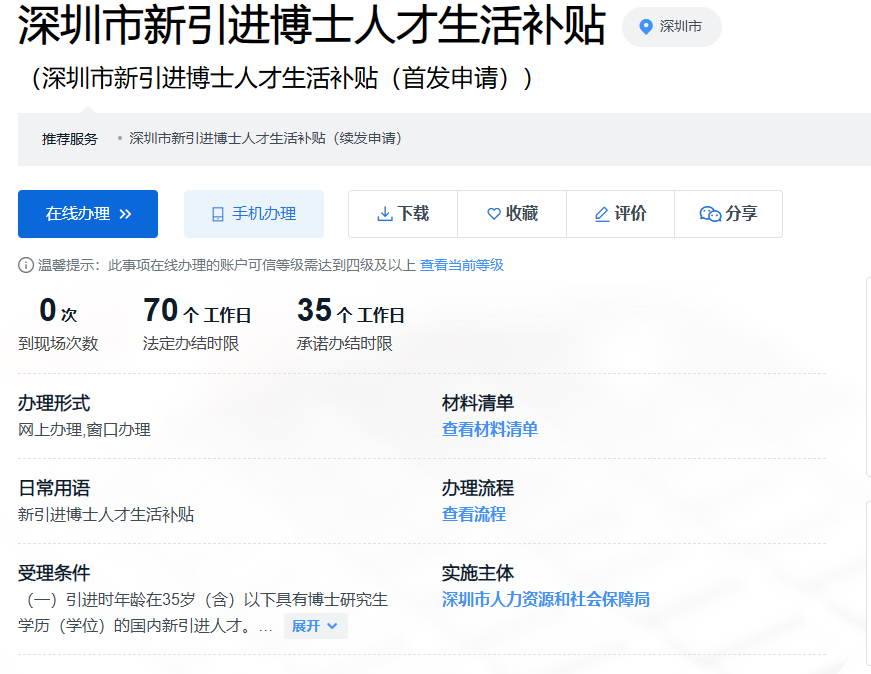871x674 pixels.
Task: Click the 受理条件 heading
Action: tap(54, 573)
